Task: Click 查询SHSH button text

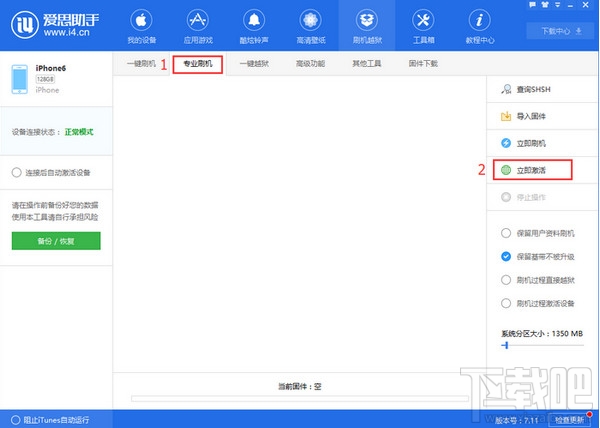Action: [533, 90]
